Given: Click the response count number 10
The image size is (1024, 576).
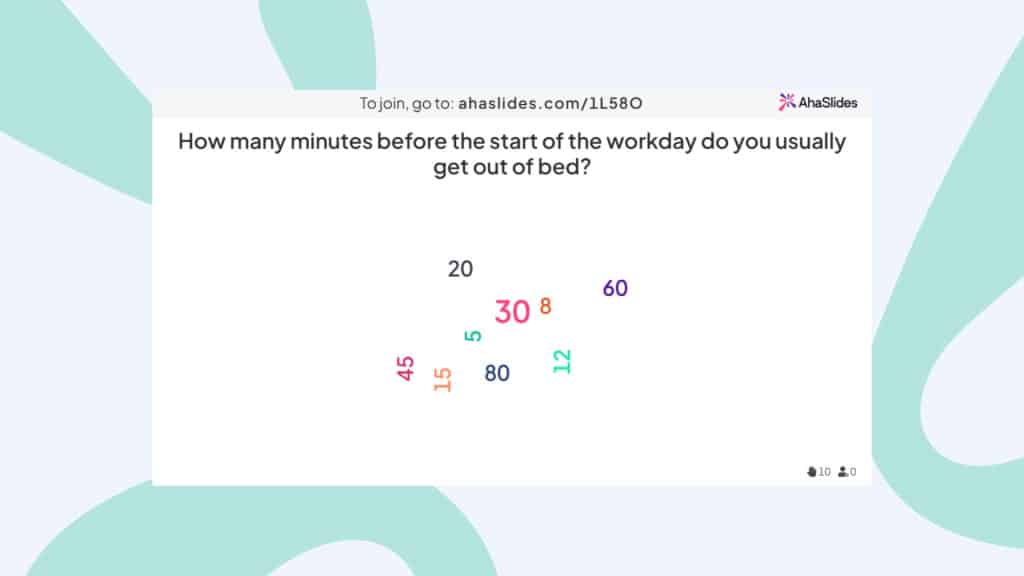Looking at the screenshot, I should pyautogui.click(x=825, y=472).
